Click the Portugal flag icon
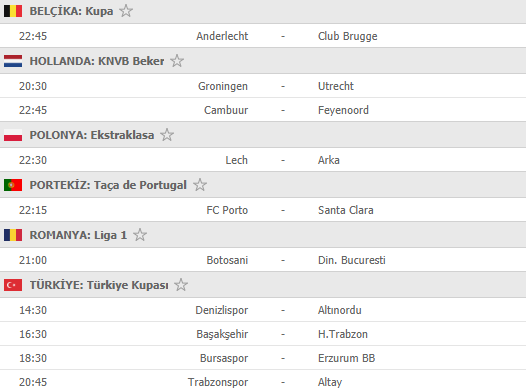 pyautogui.click(x=13, y=185)
